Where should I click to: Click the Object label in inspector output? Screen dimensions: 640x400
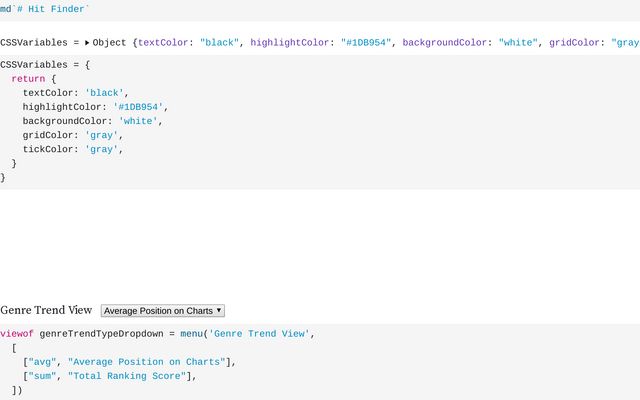click(109, 43)
